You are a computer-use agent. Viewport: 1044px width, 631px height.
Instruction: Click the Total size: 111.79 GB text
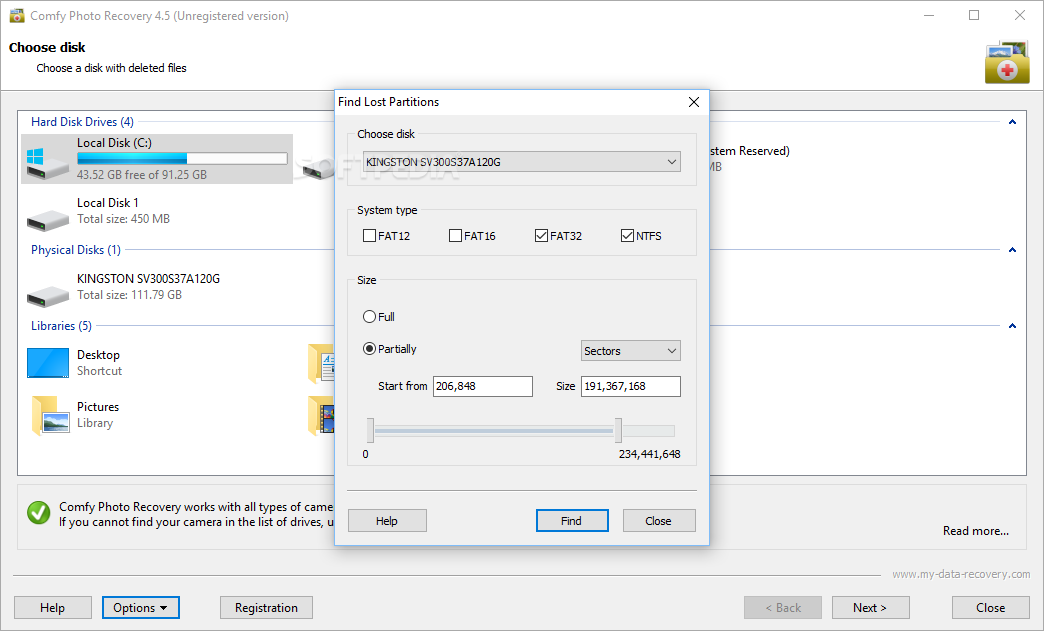129,295
